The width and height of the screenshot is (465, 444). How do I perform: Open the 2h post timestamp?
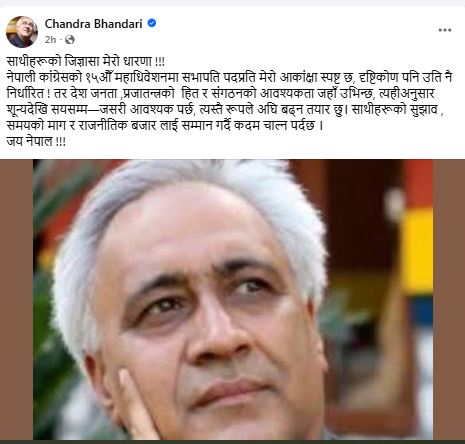50,40
